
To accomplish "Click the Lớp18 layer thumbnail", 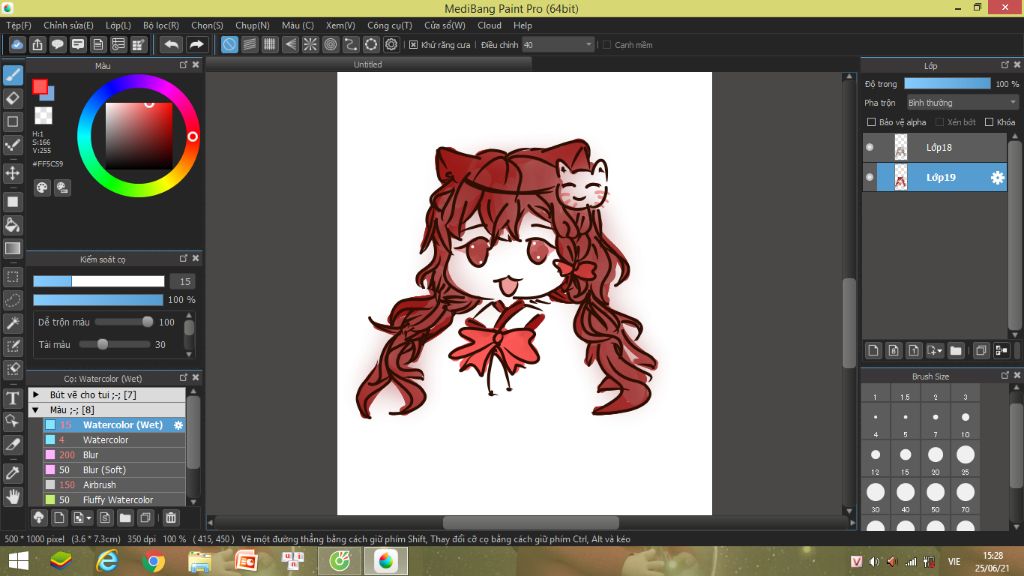I will point(901,147).
